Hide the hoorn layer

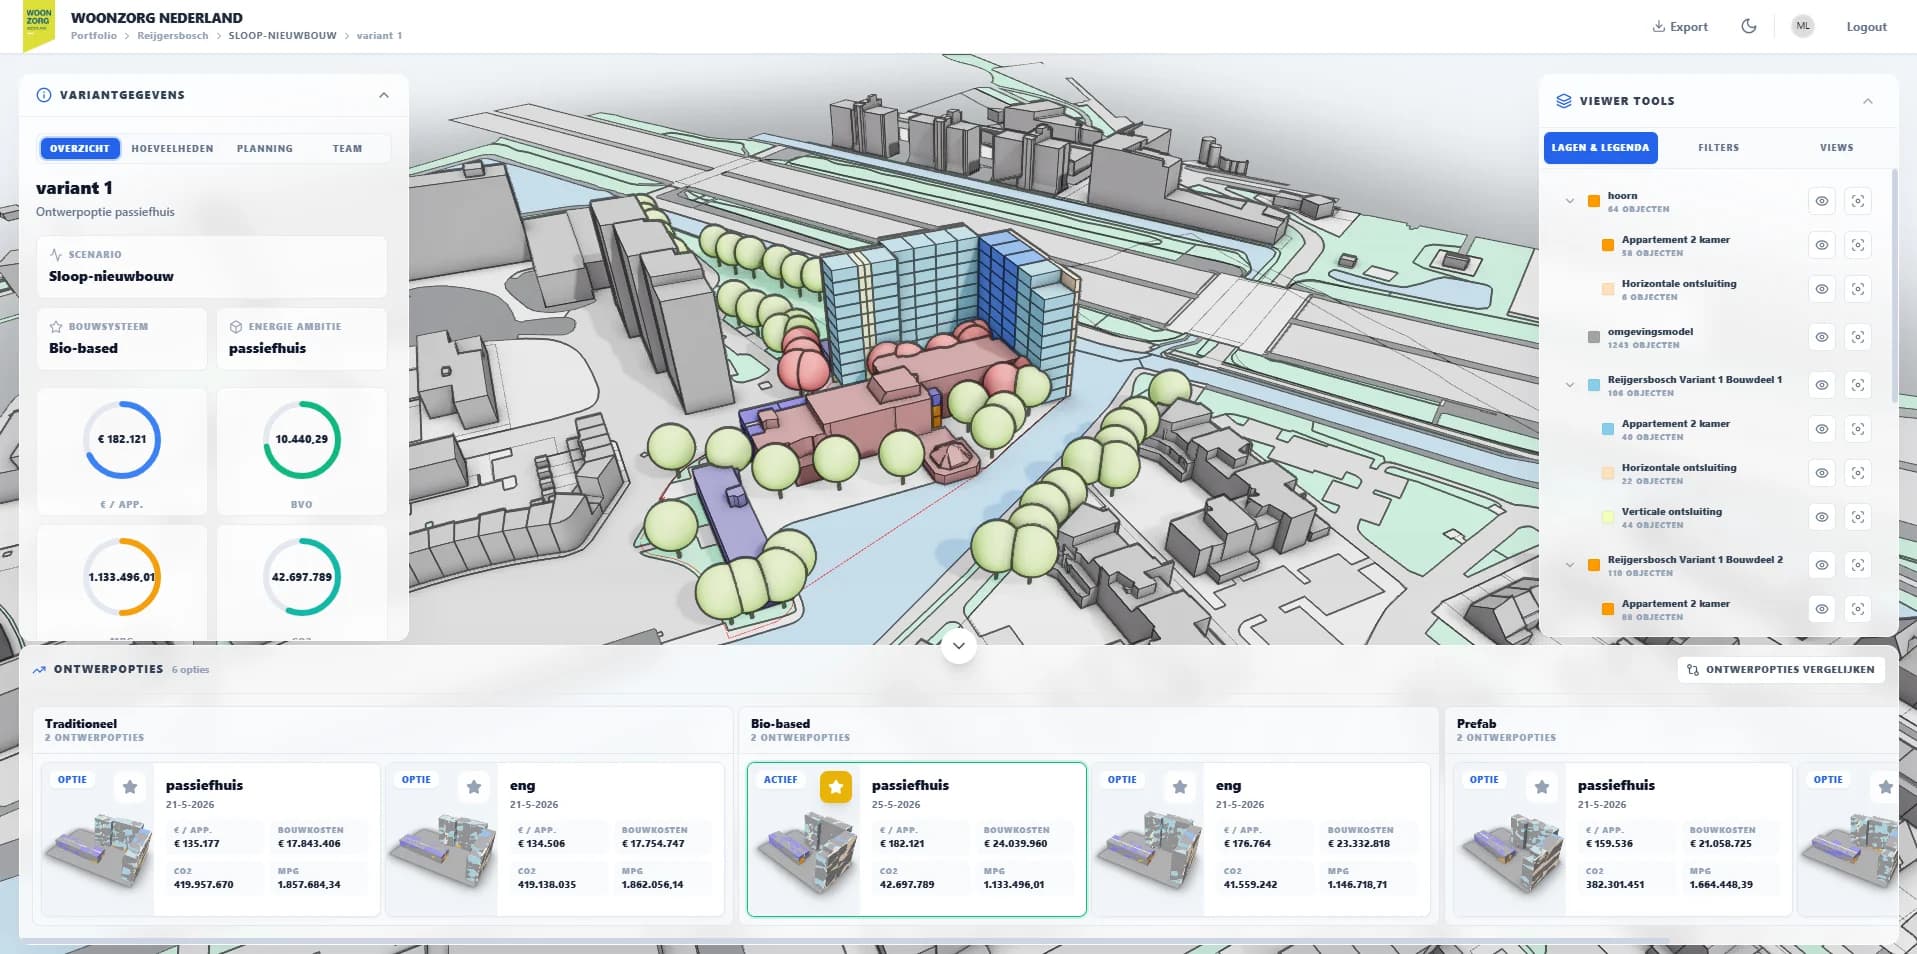(1822, 201)
